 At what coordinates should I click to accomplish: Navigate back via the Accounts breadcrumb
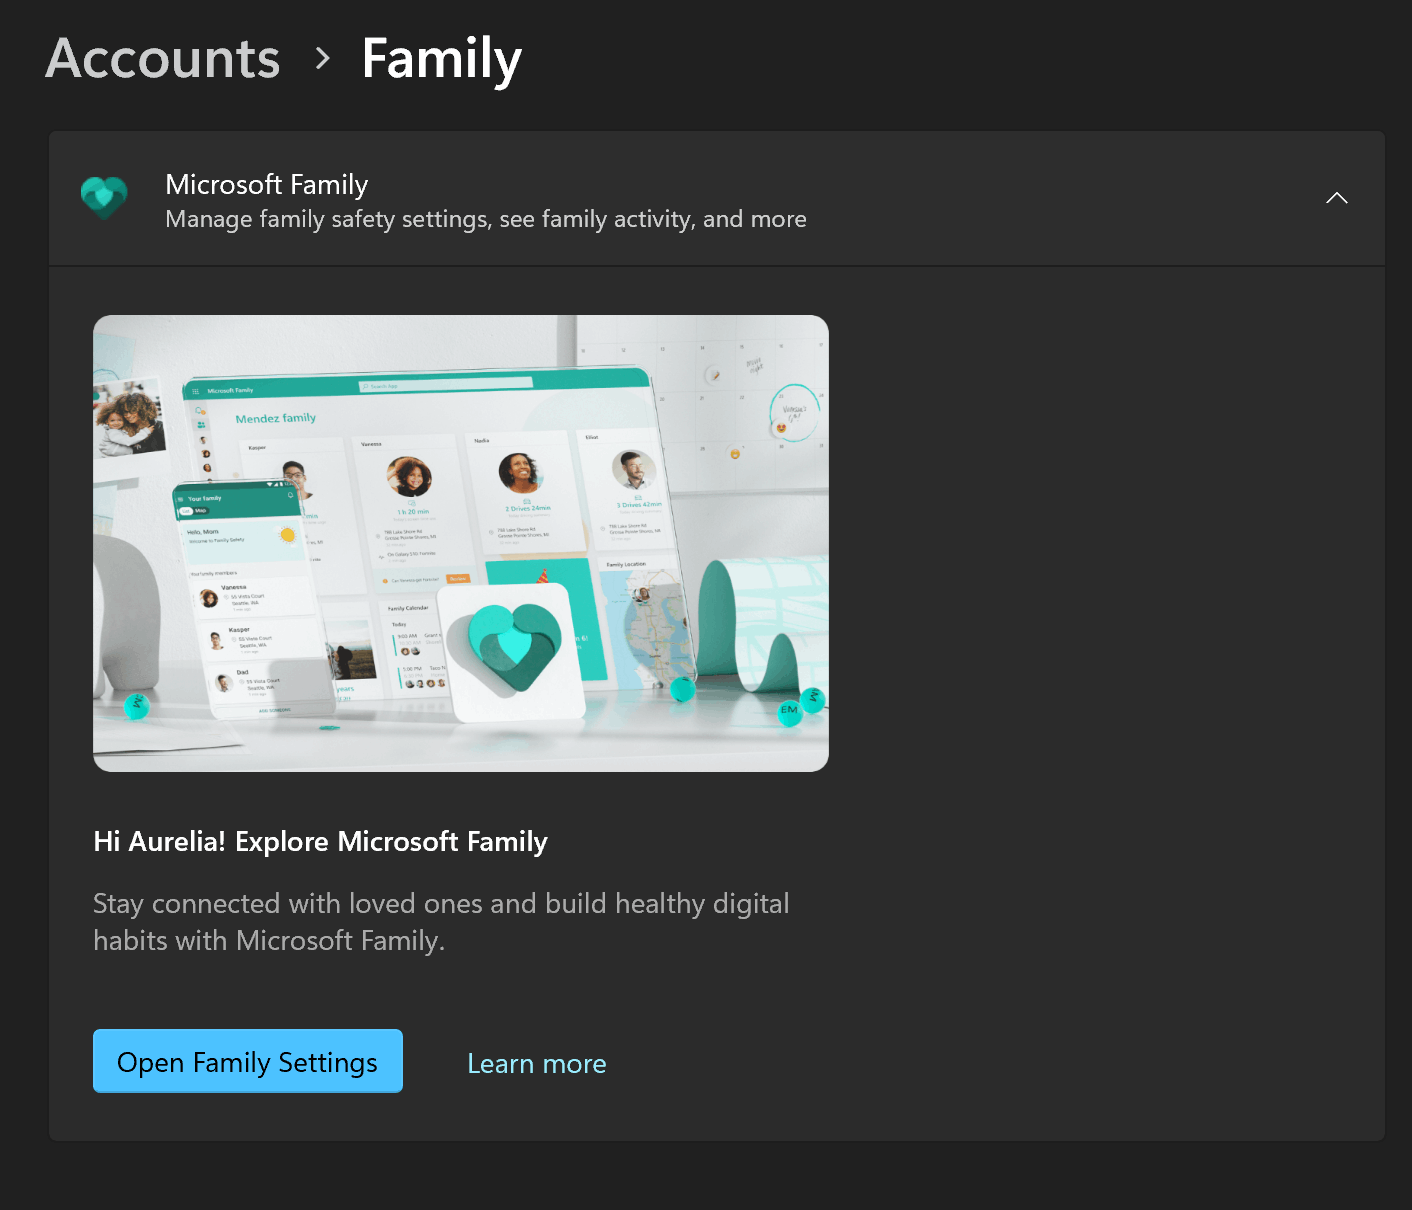click(161, 58)
